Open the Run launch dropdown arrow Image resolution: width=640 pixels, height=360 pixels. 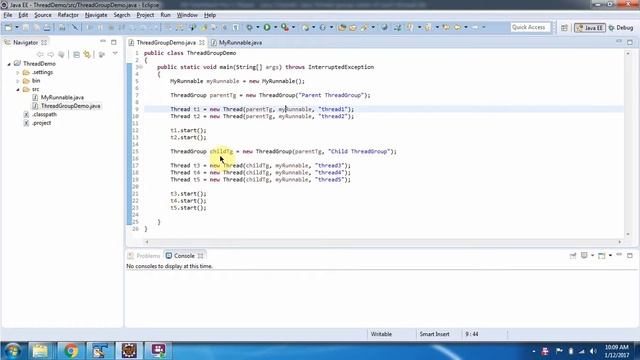tap(276, 27)
